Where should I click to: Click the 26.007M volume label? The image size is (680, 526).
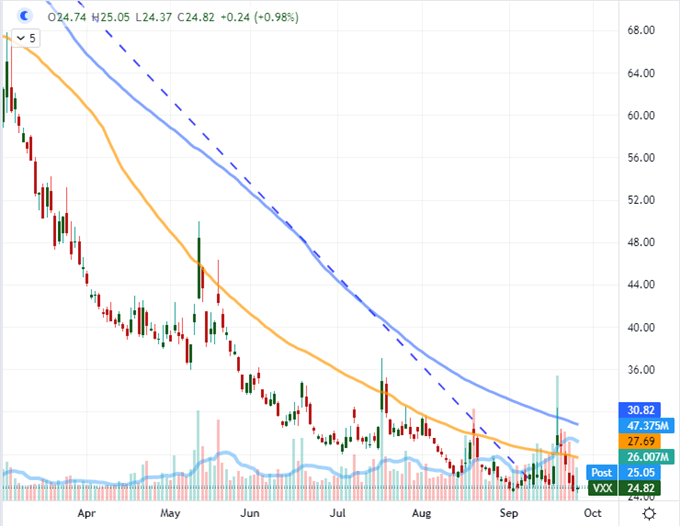pos(647,457)
